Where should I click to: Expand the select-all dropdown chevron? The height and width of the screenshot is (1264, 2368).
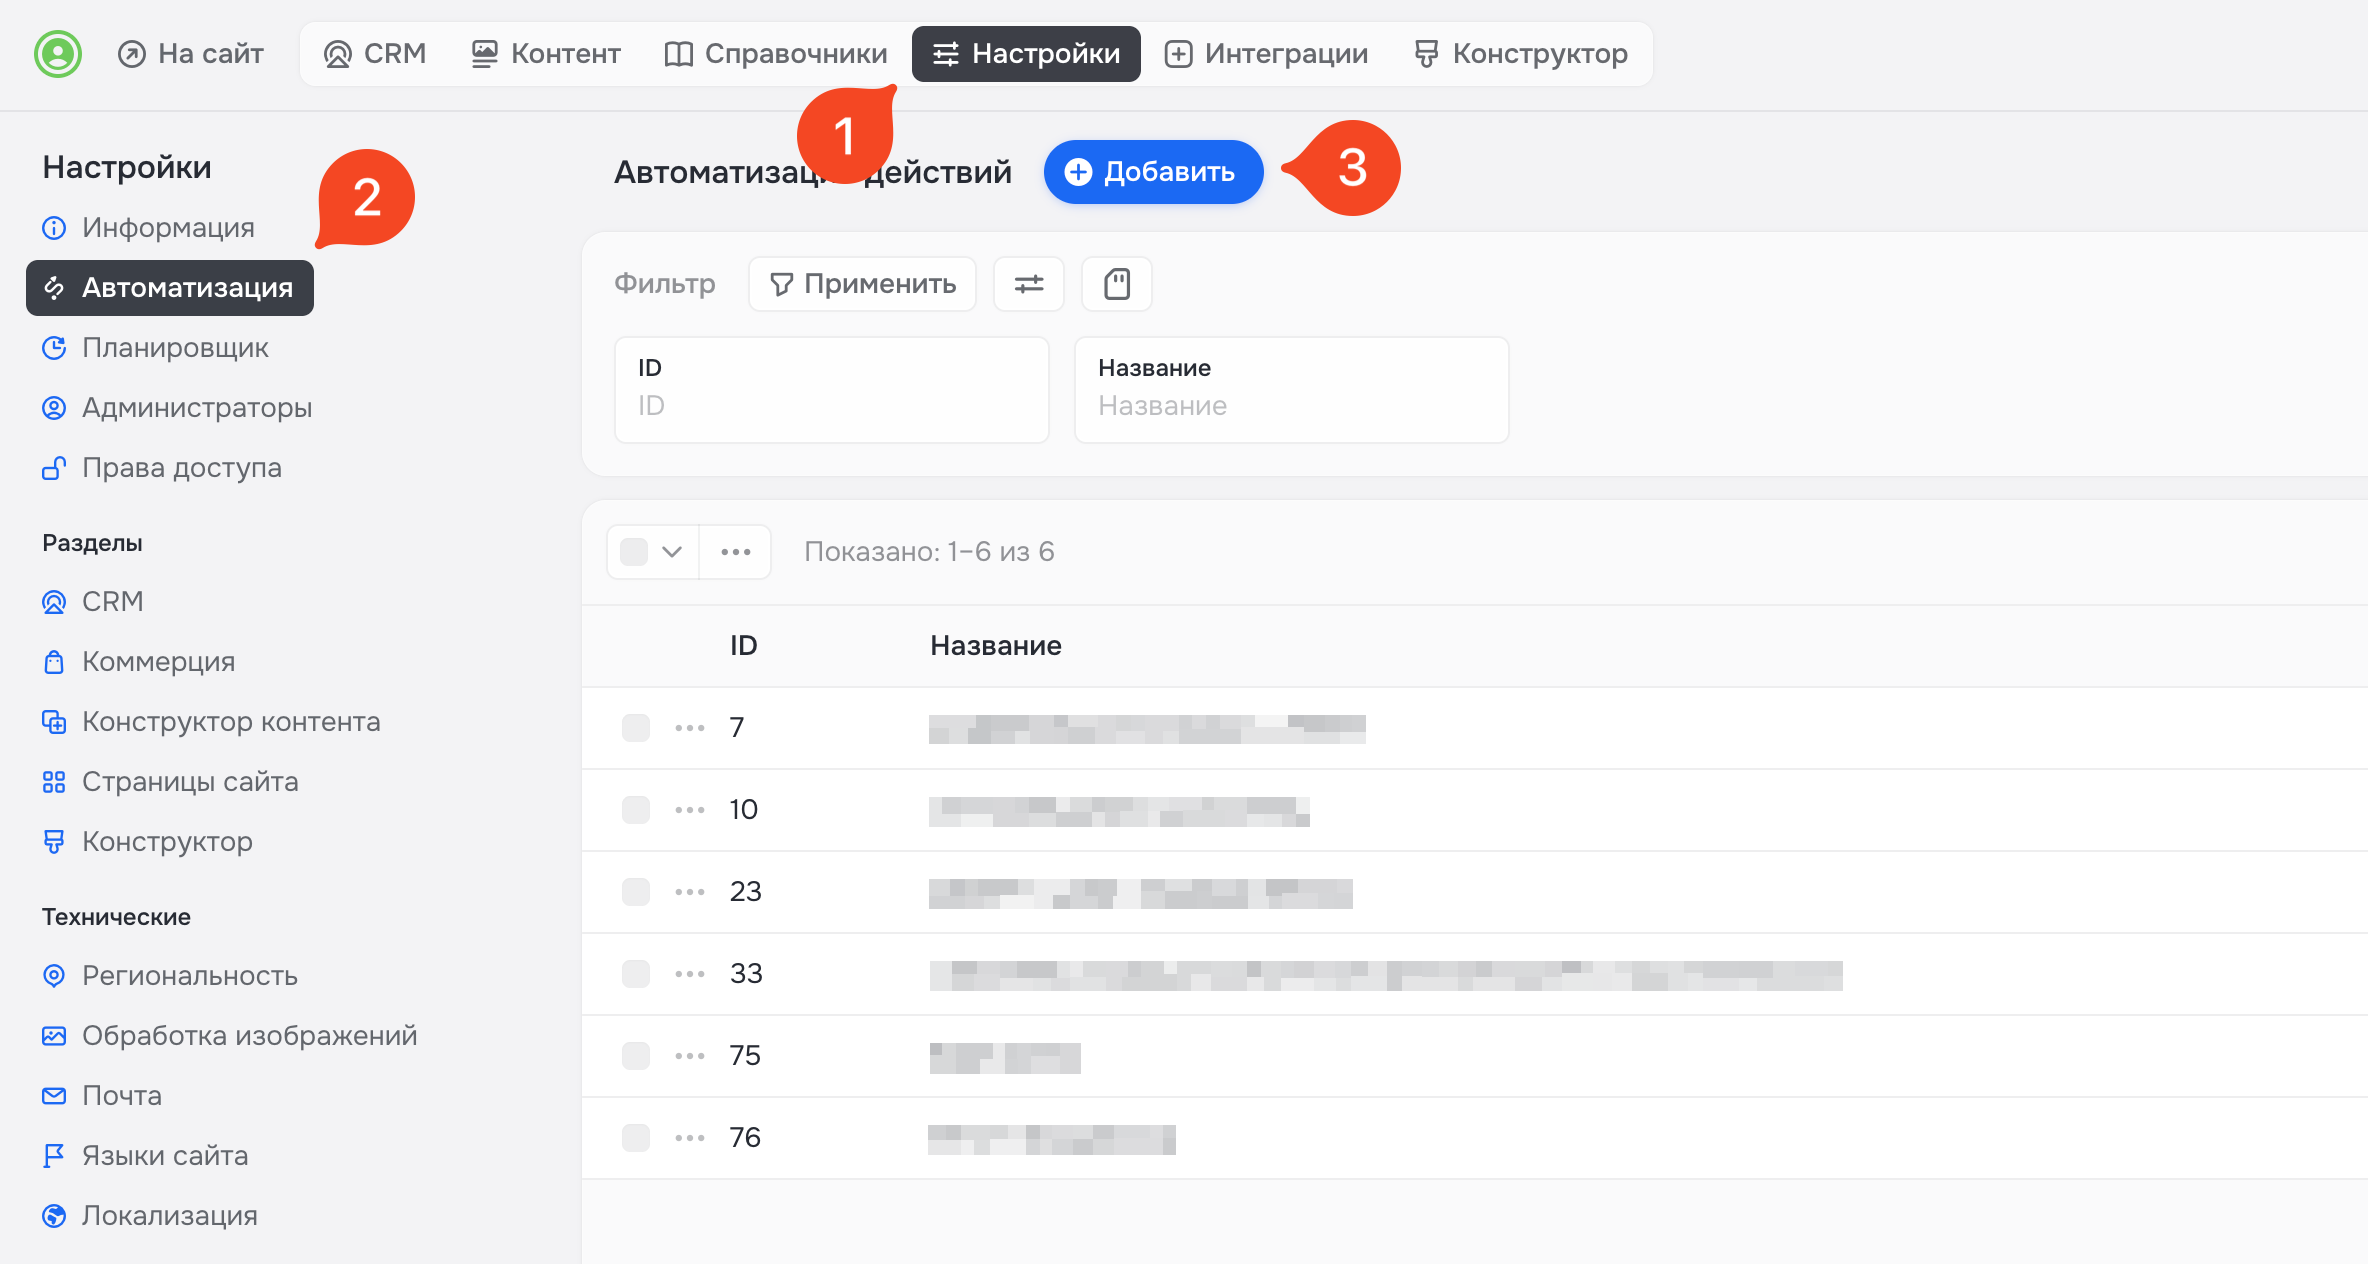coord(672,552)
